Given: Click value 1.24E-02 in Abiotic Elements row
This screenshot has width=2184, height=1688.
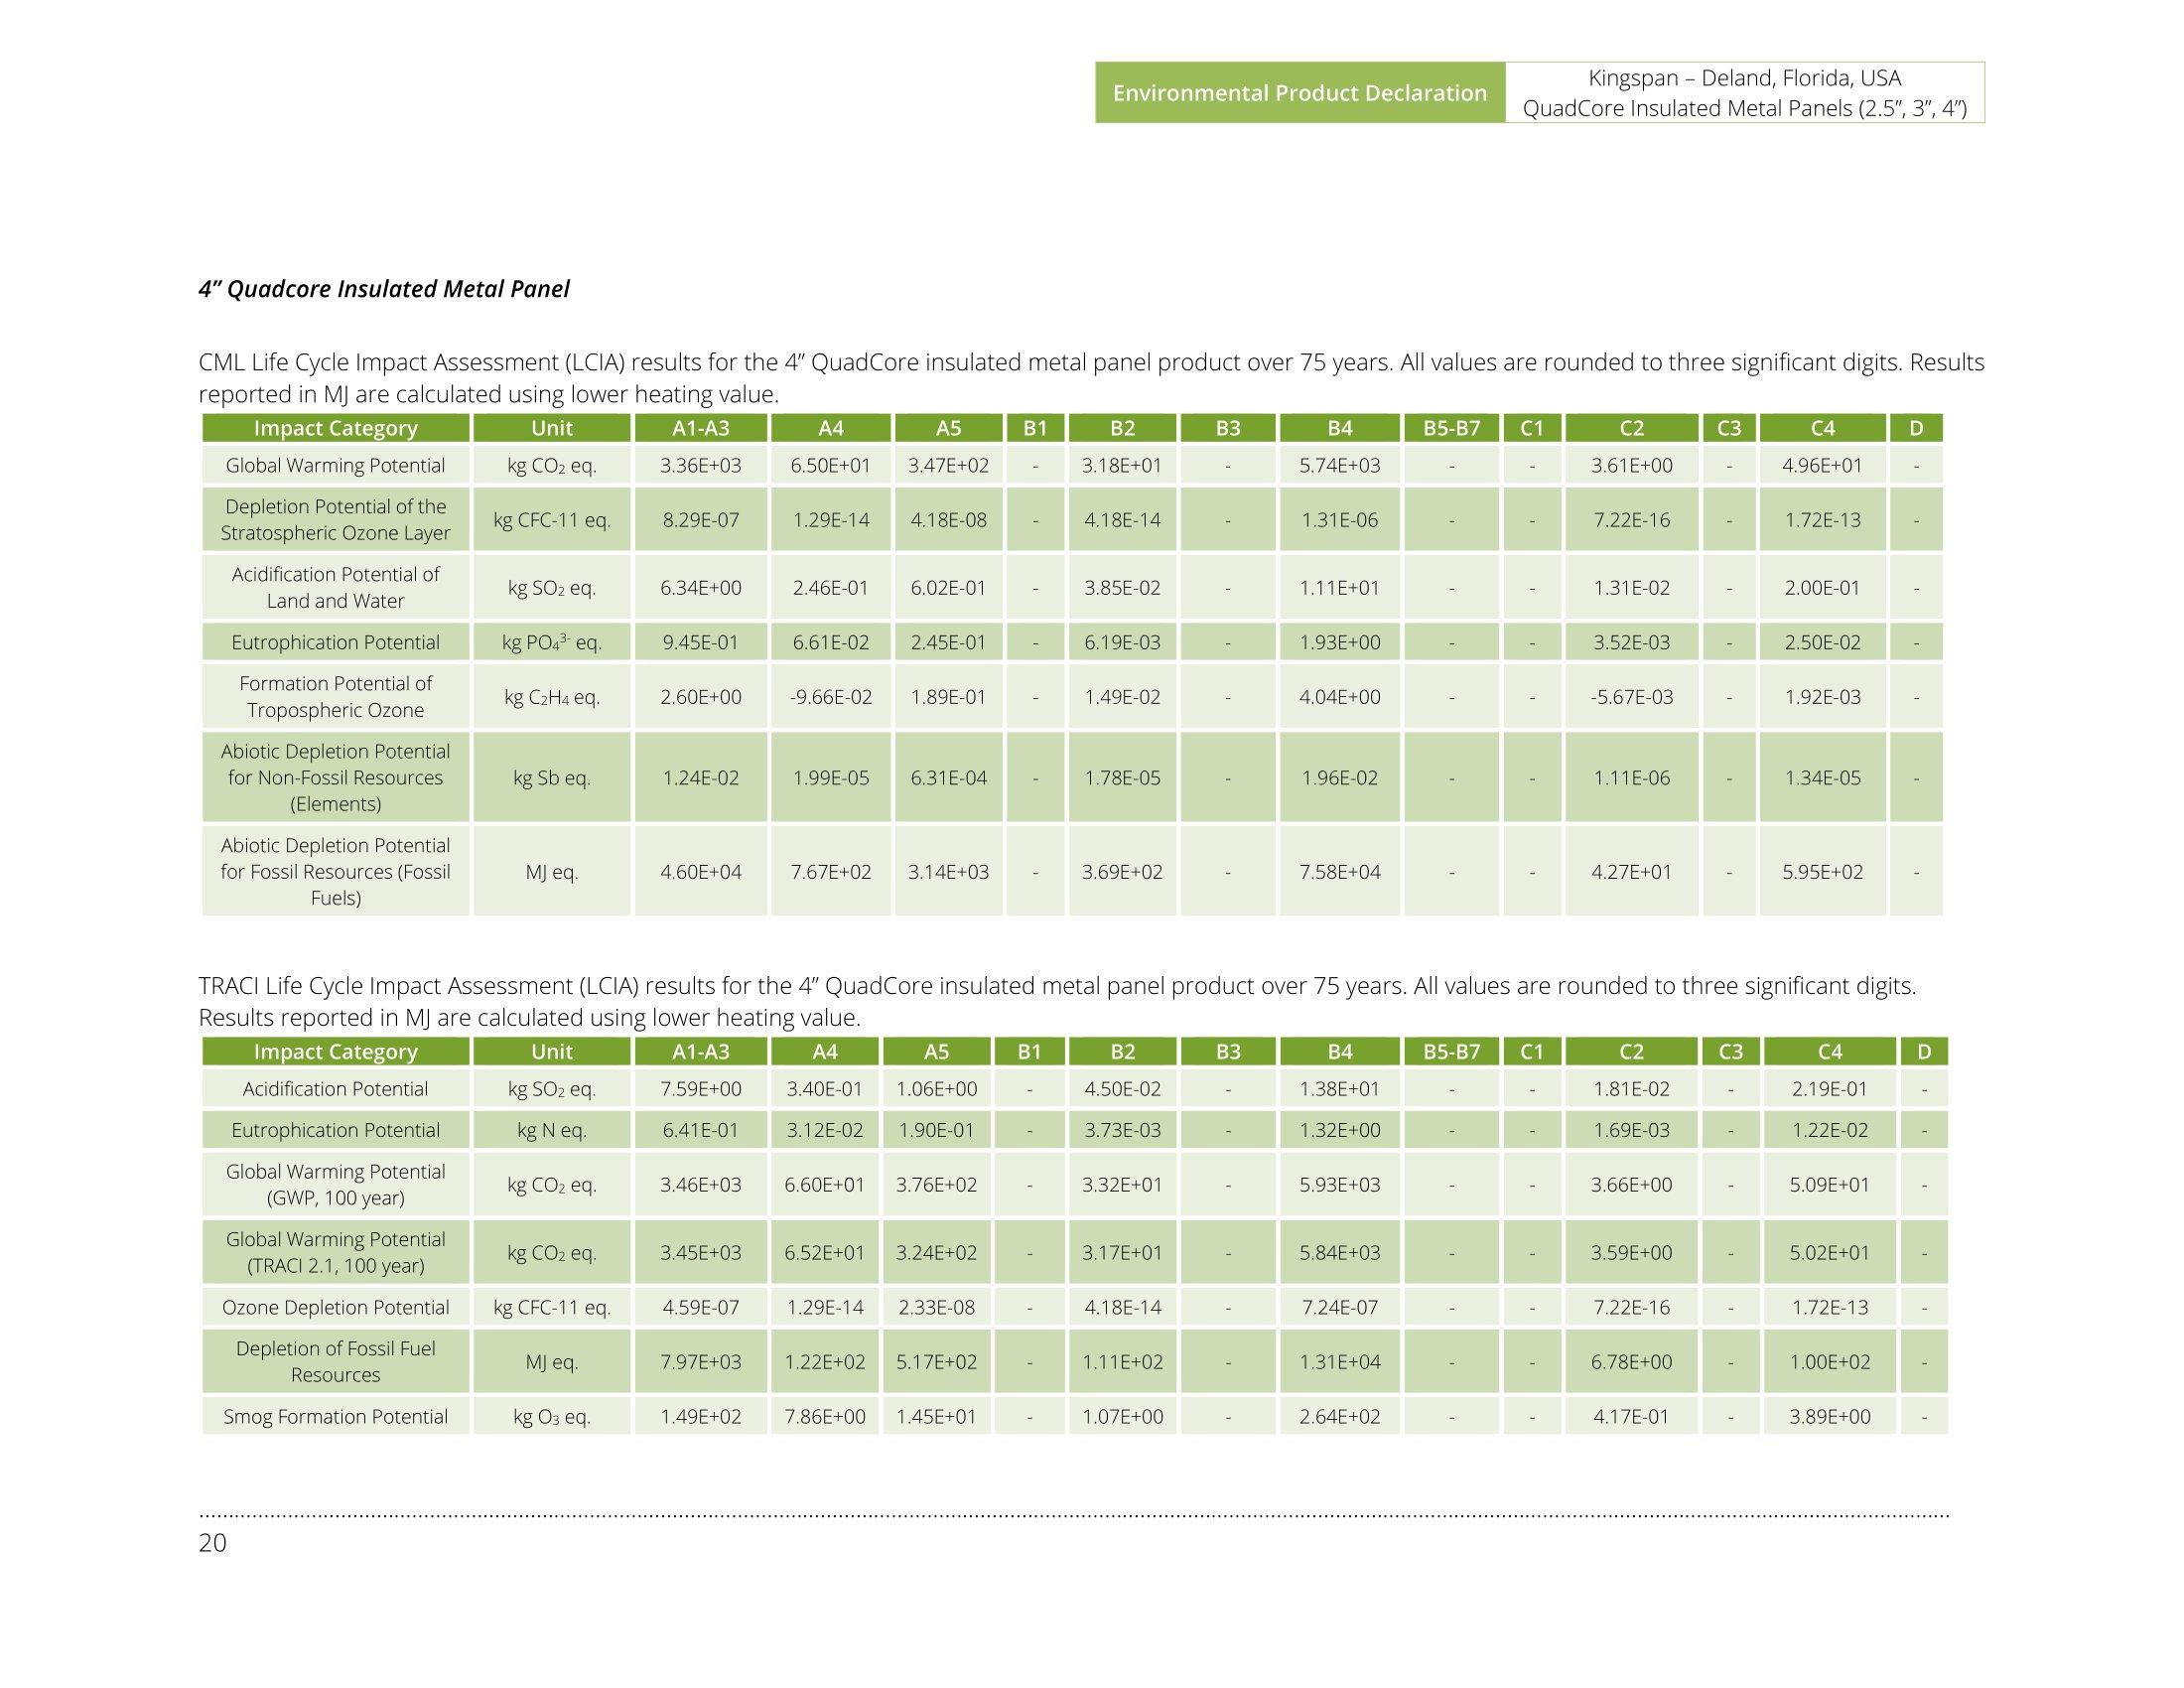Looking at the screenshot, I should (701, 778).
